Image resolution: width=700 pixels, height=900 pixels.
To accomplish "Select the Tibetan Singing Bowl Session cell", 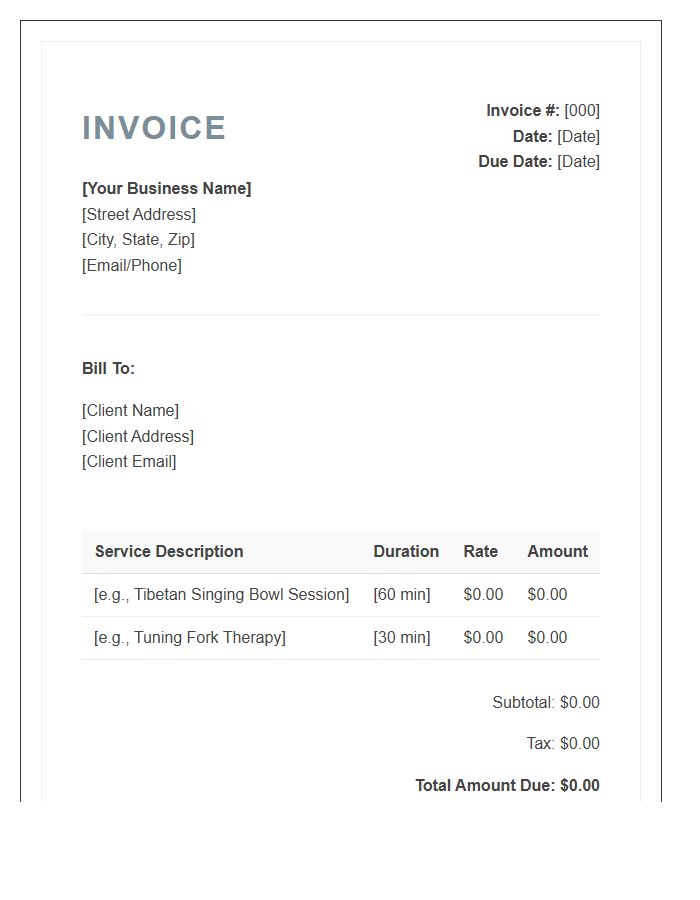I will [x=221, y=594].
